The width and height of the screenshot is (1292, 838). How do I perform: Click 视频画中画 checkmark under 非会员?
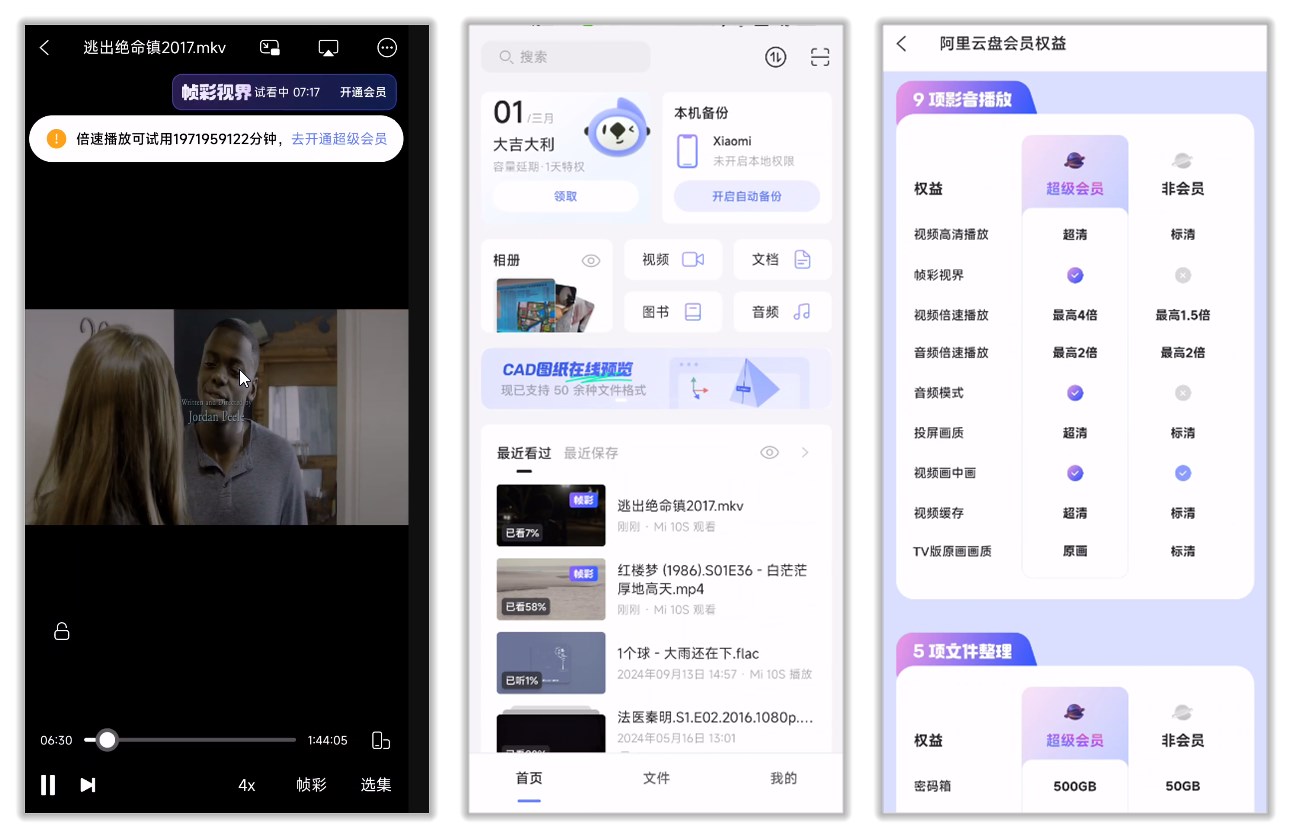pyautogui.click(x=1183, y=473)
